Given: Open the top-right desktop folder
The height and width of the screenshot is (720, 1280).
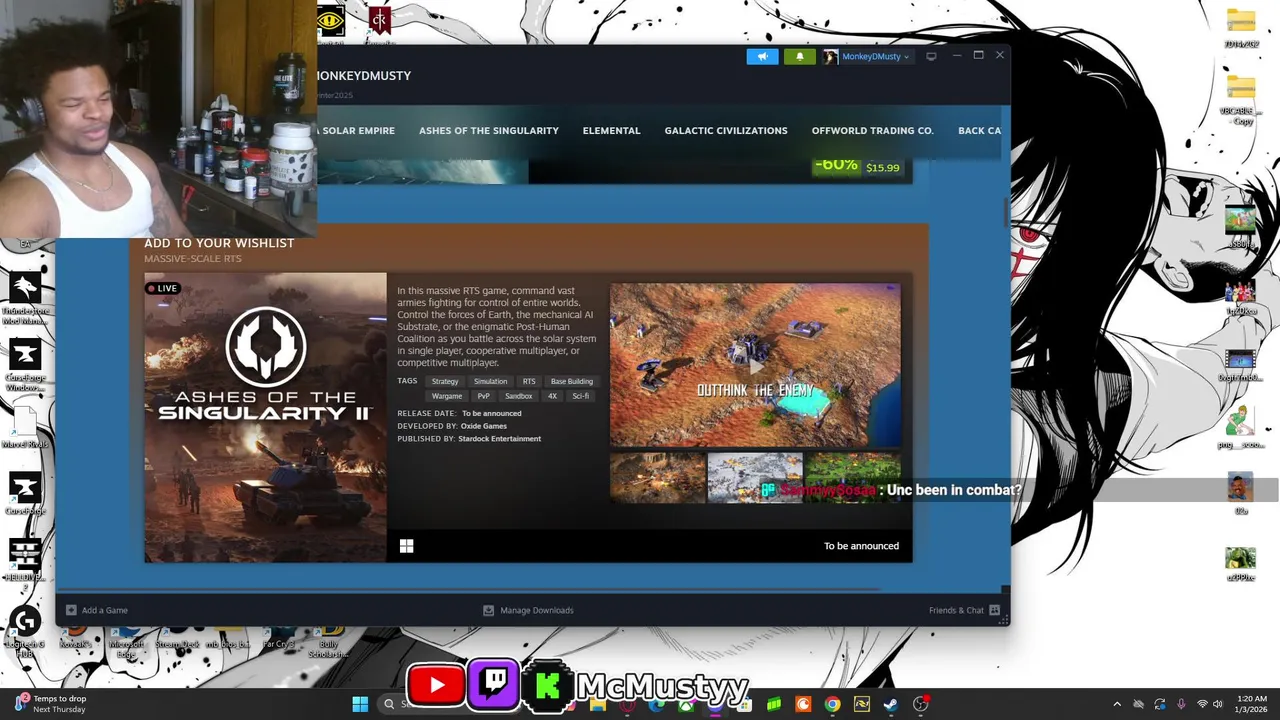Looking at the screenshot, I should [1241, 27].
